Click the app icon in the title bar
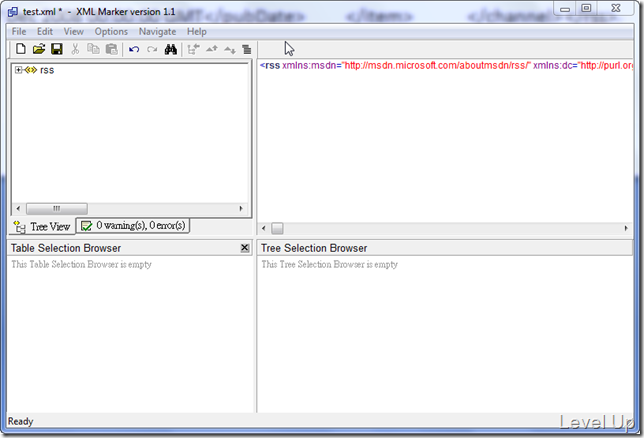 point(13,12)
